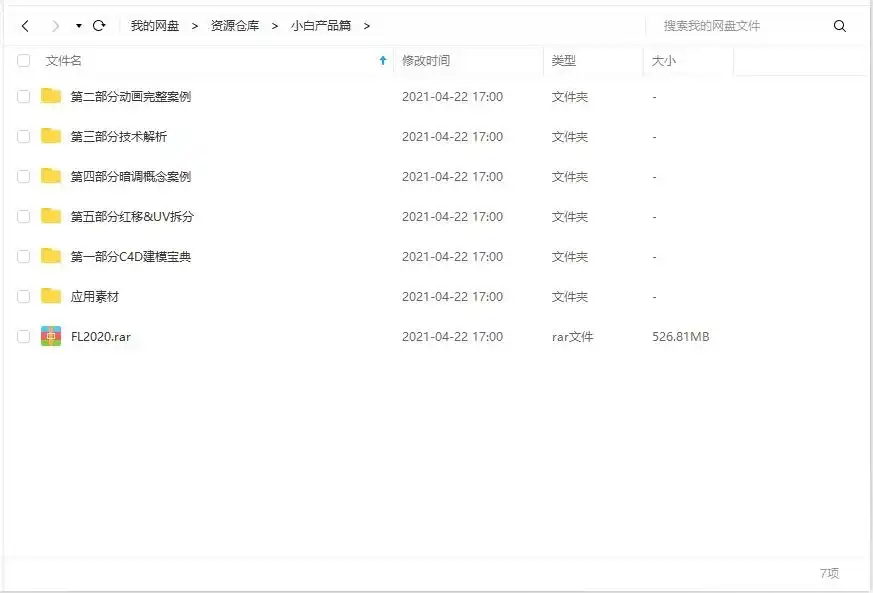Open the 第一部分C4D建模宝典 folder icon
Viewport: 873px width, 593px height.
(49, 256)
